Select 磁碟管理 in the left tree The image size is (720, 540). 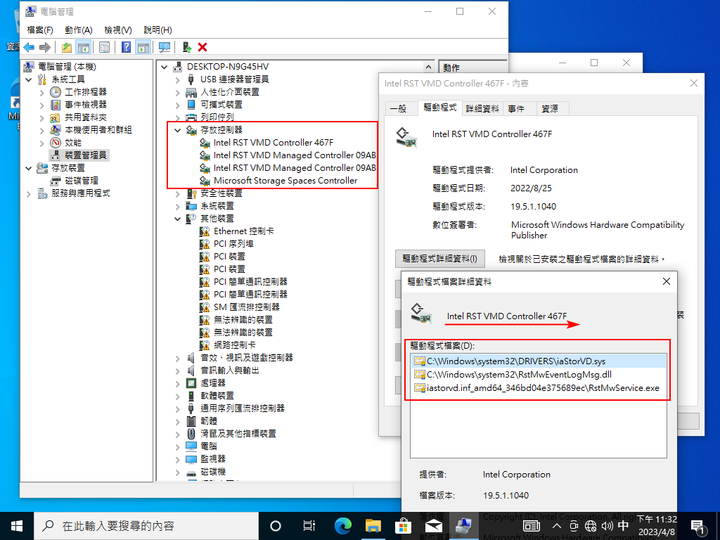81,180
